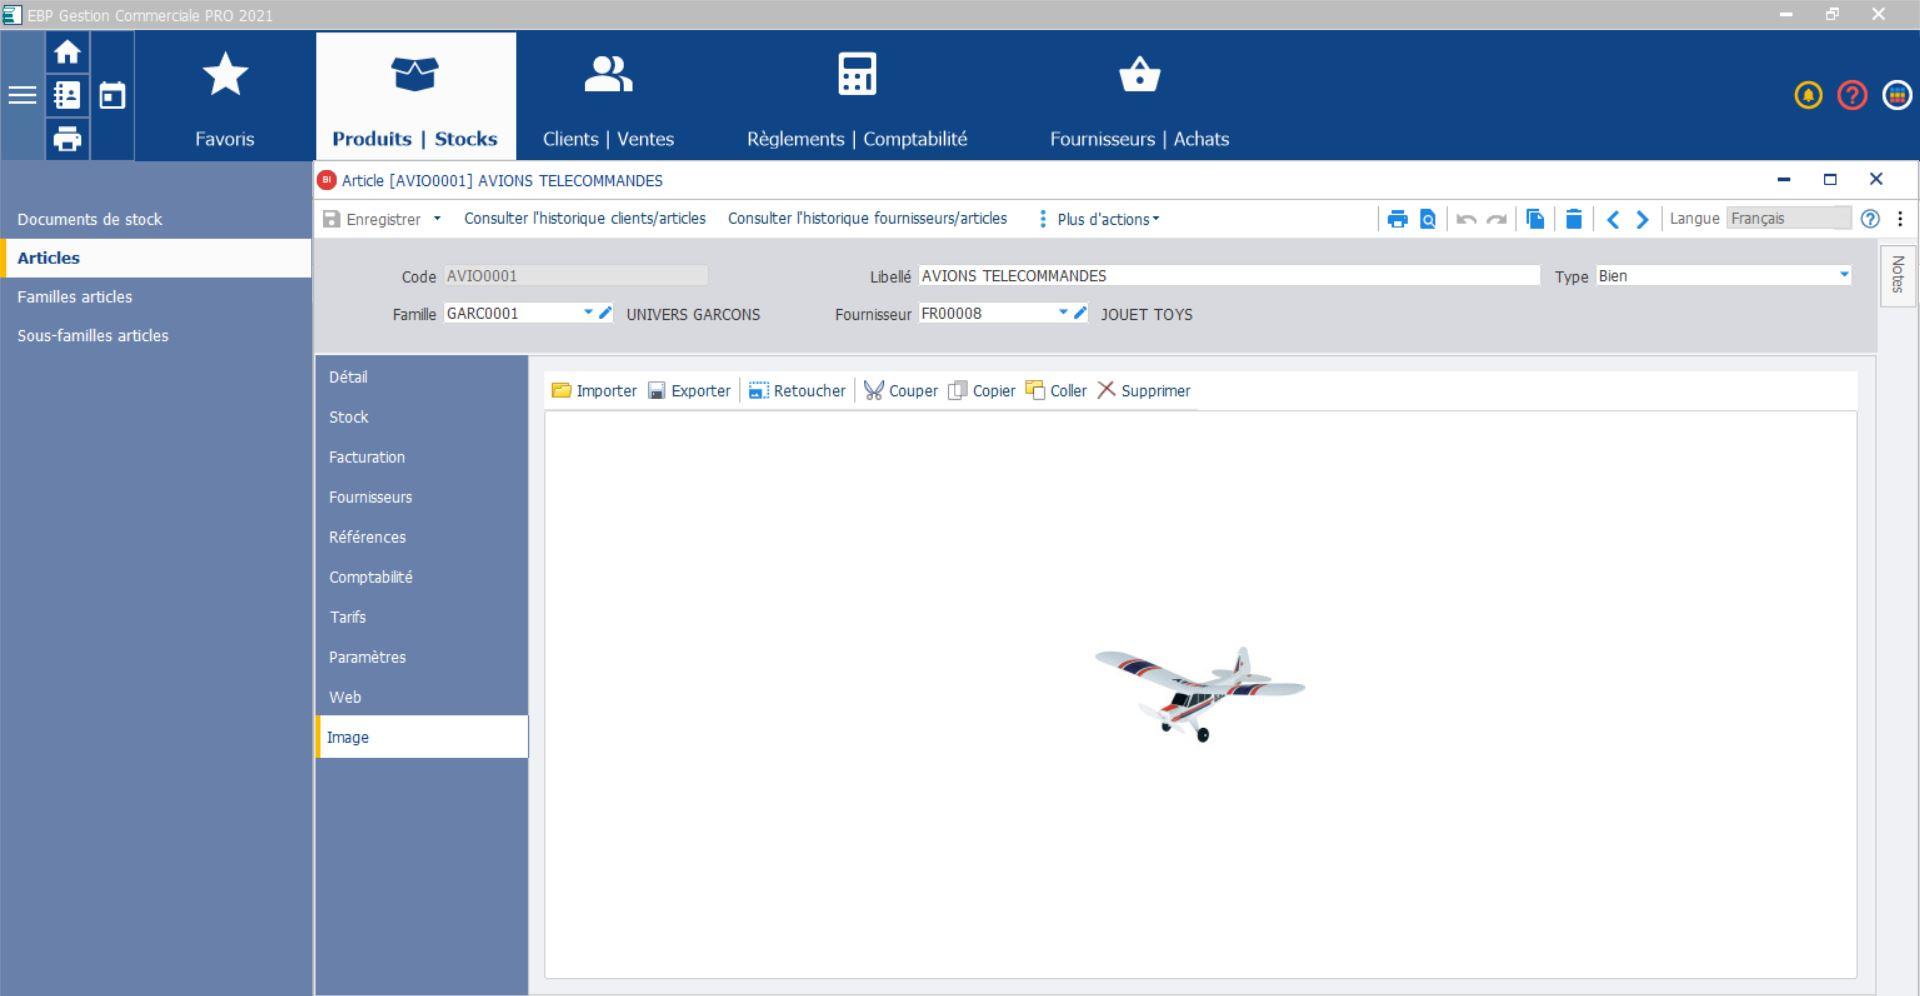The image size is (1920, 996).
Task: Expand the Type dropdown showing Bien
Action: [x=1844, y=275]
